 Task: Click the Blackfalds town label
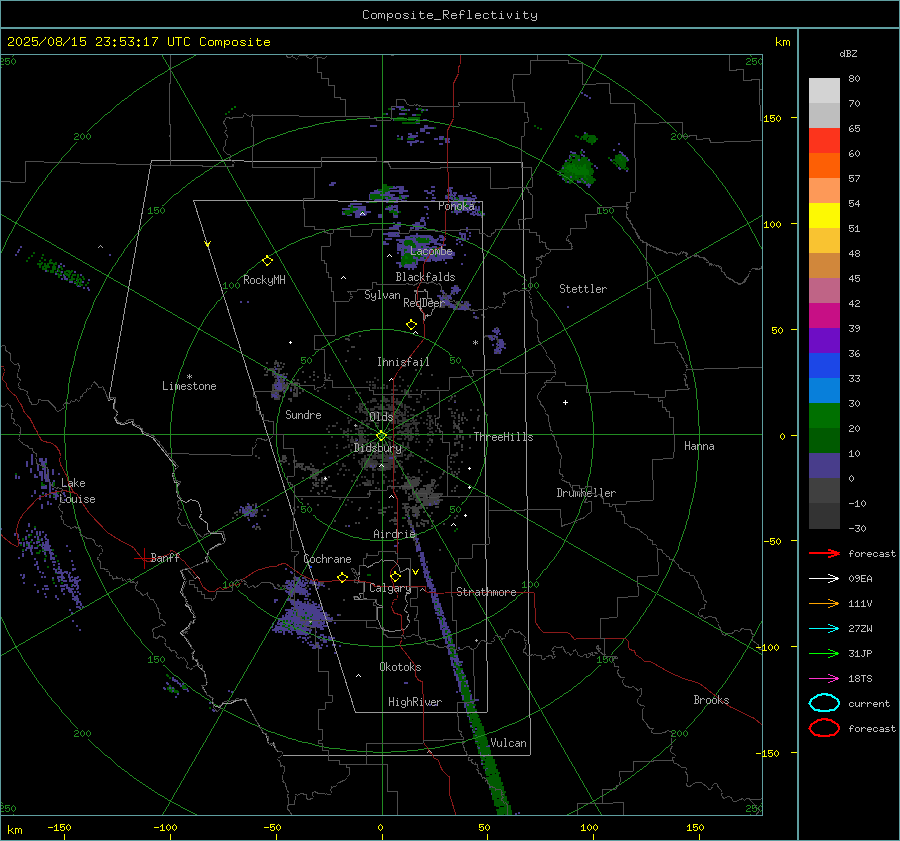click(425, 277)
